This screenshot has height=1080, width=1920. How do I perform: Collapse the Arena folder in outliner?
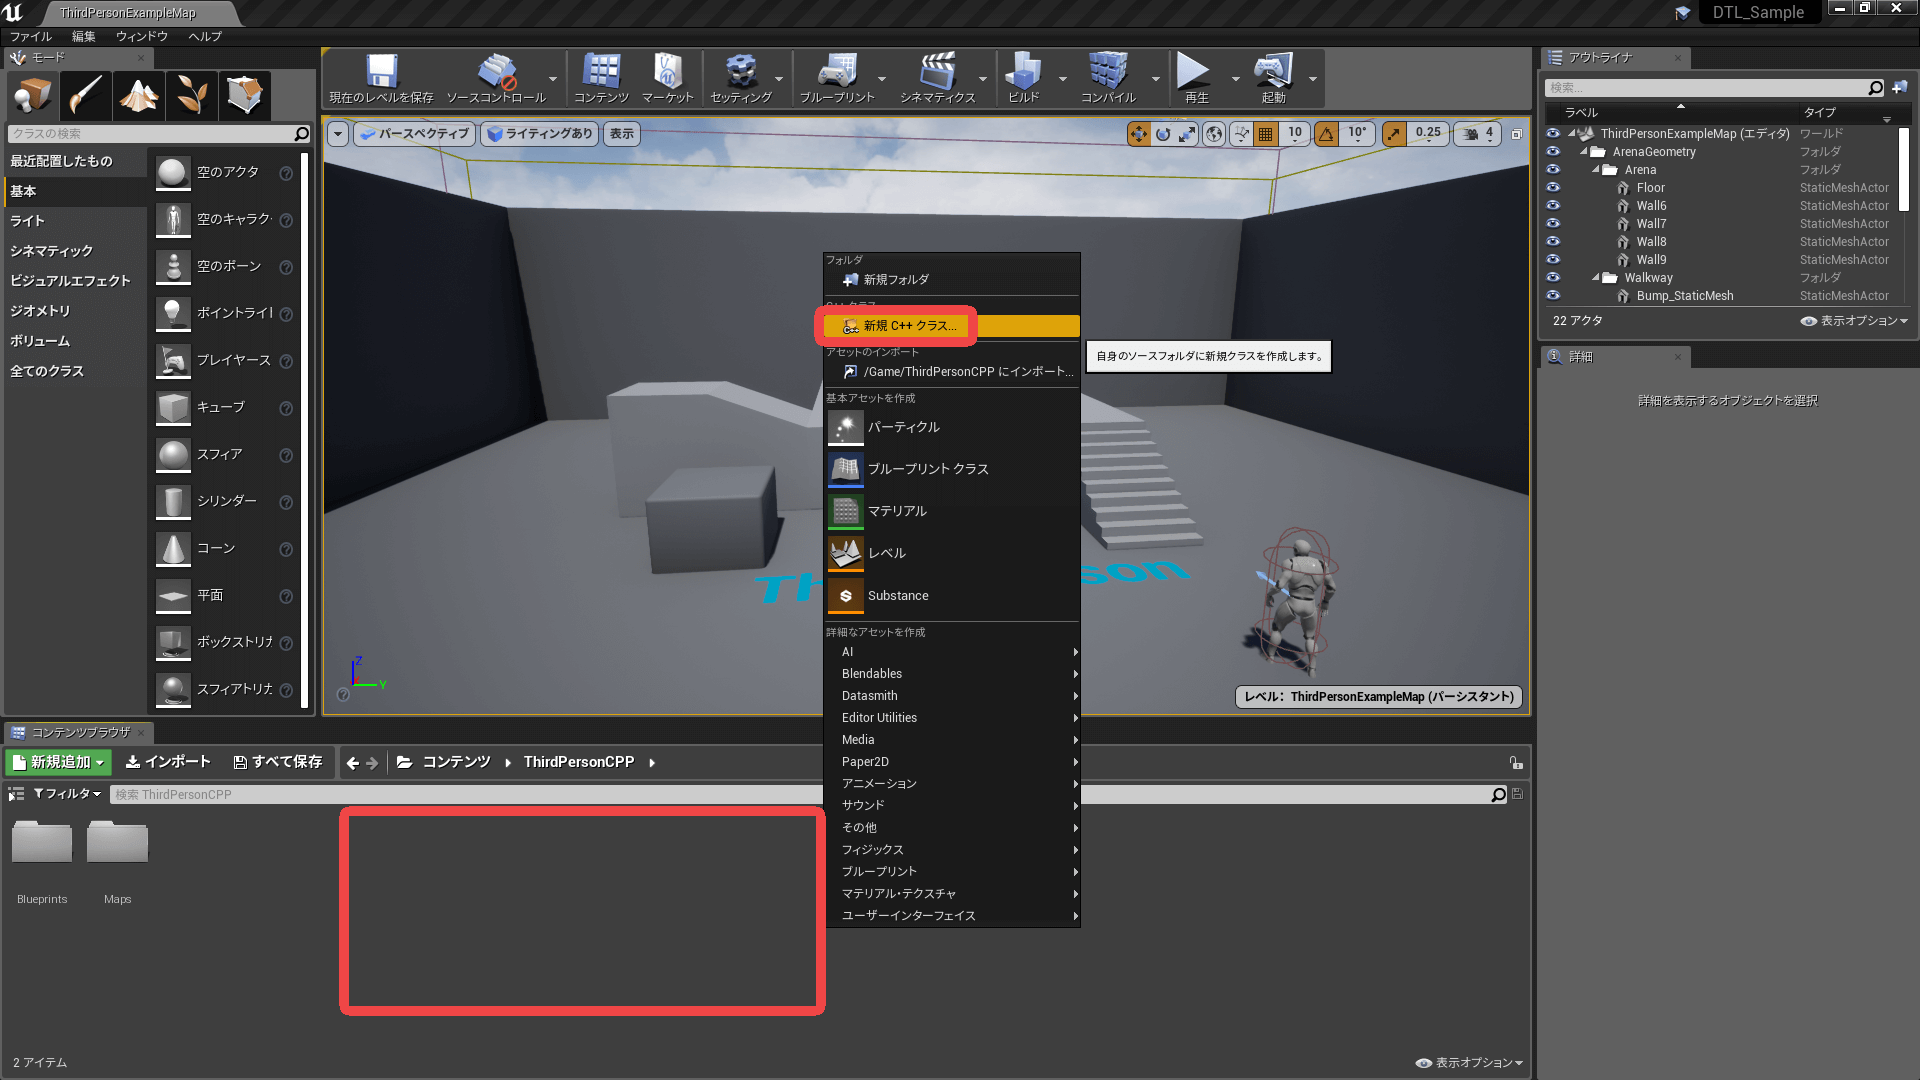coord(1596,170)
